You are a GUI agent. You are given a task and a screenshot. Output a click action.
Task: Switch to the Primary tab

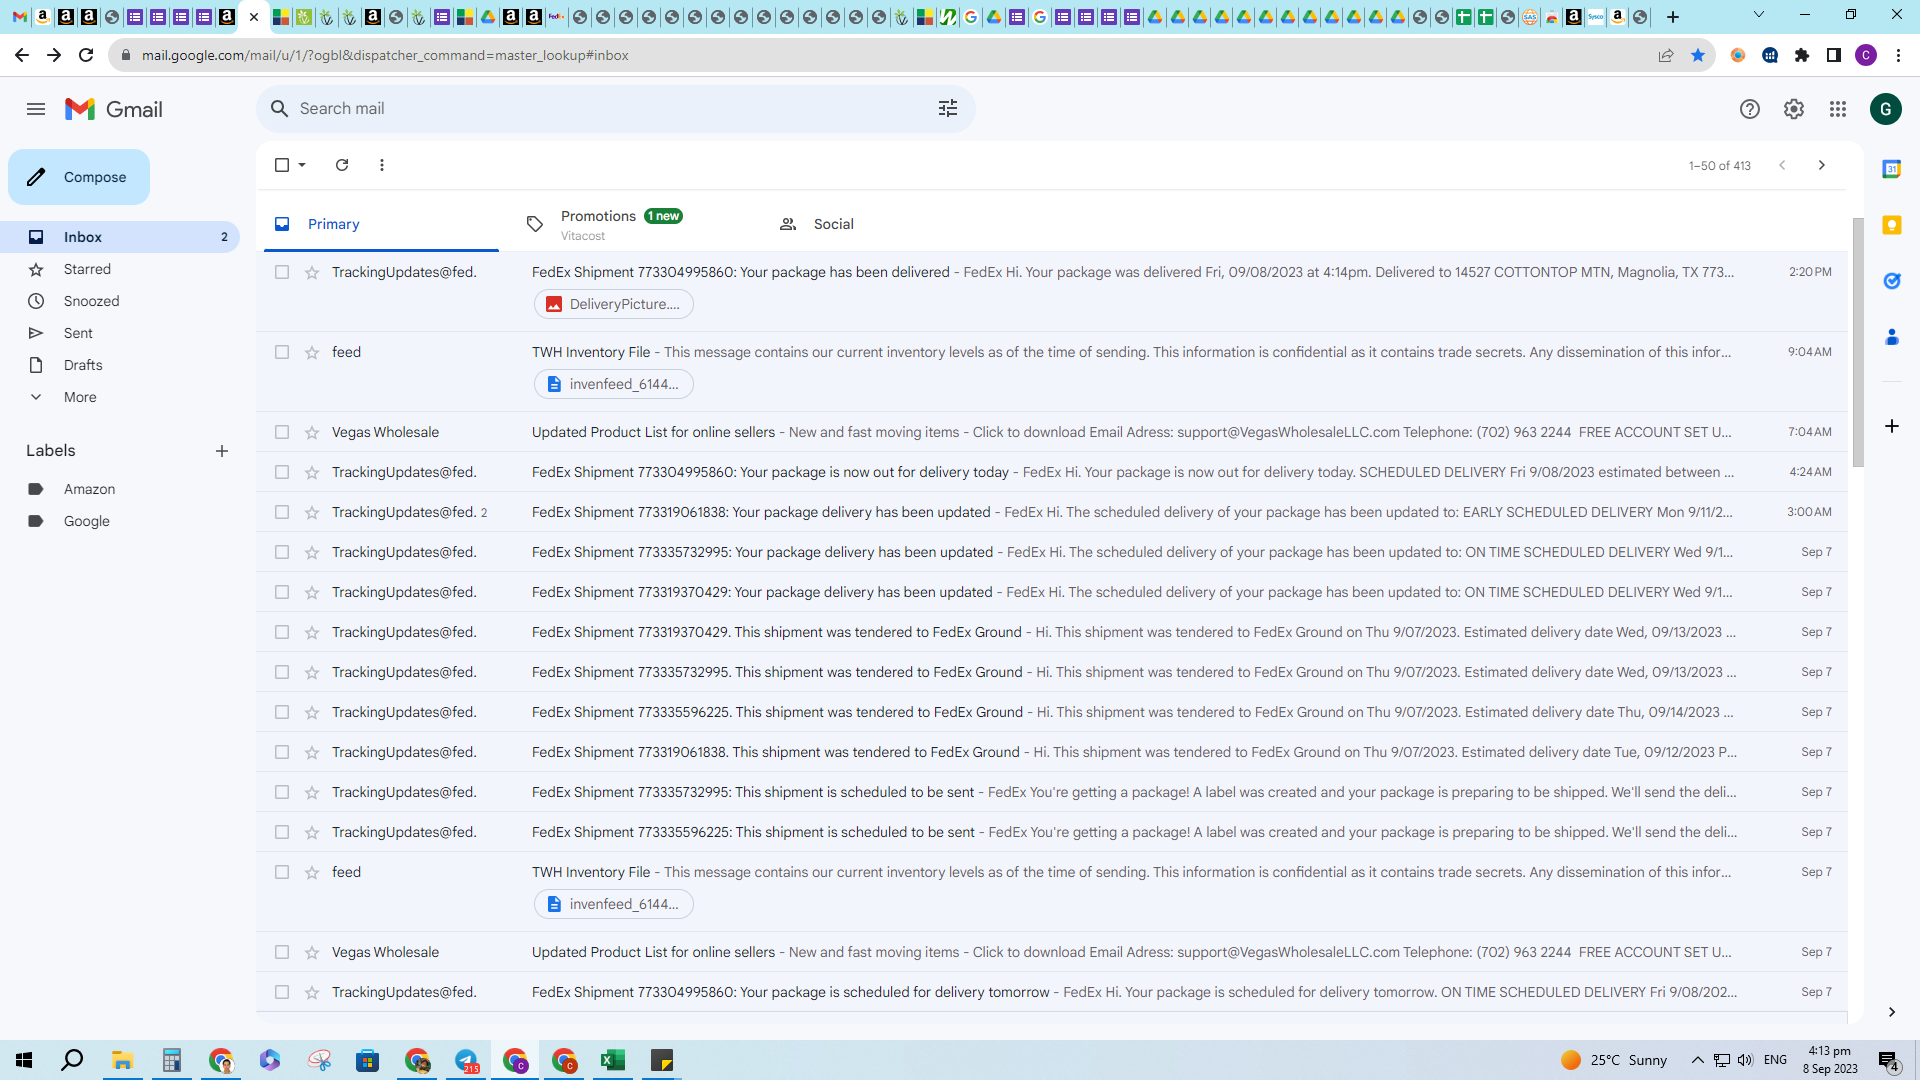coord(381,224)
